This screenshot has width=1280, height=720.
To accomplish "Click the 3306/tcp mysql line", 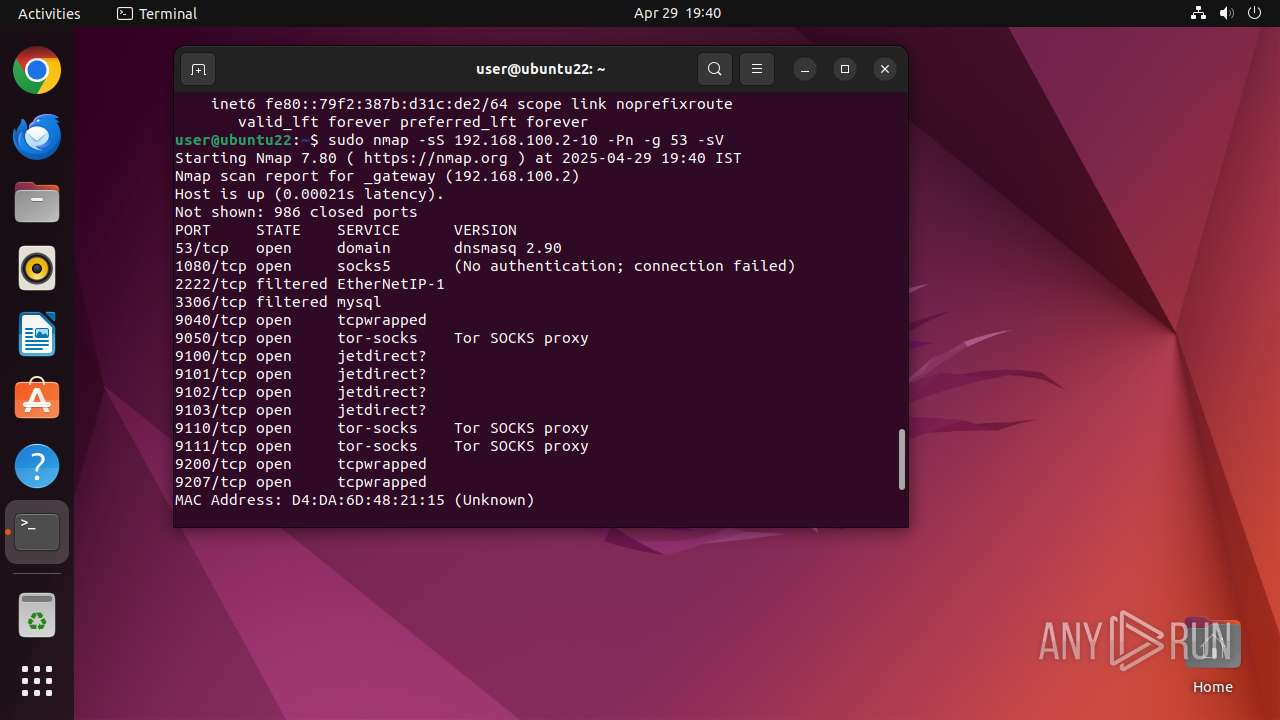I will tap(278, 302).
